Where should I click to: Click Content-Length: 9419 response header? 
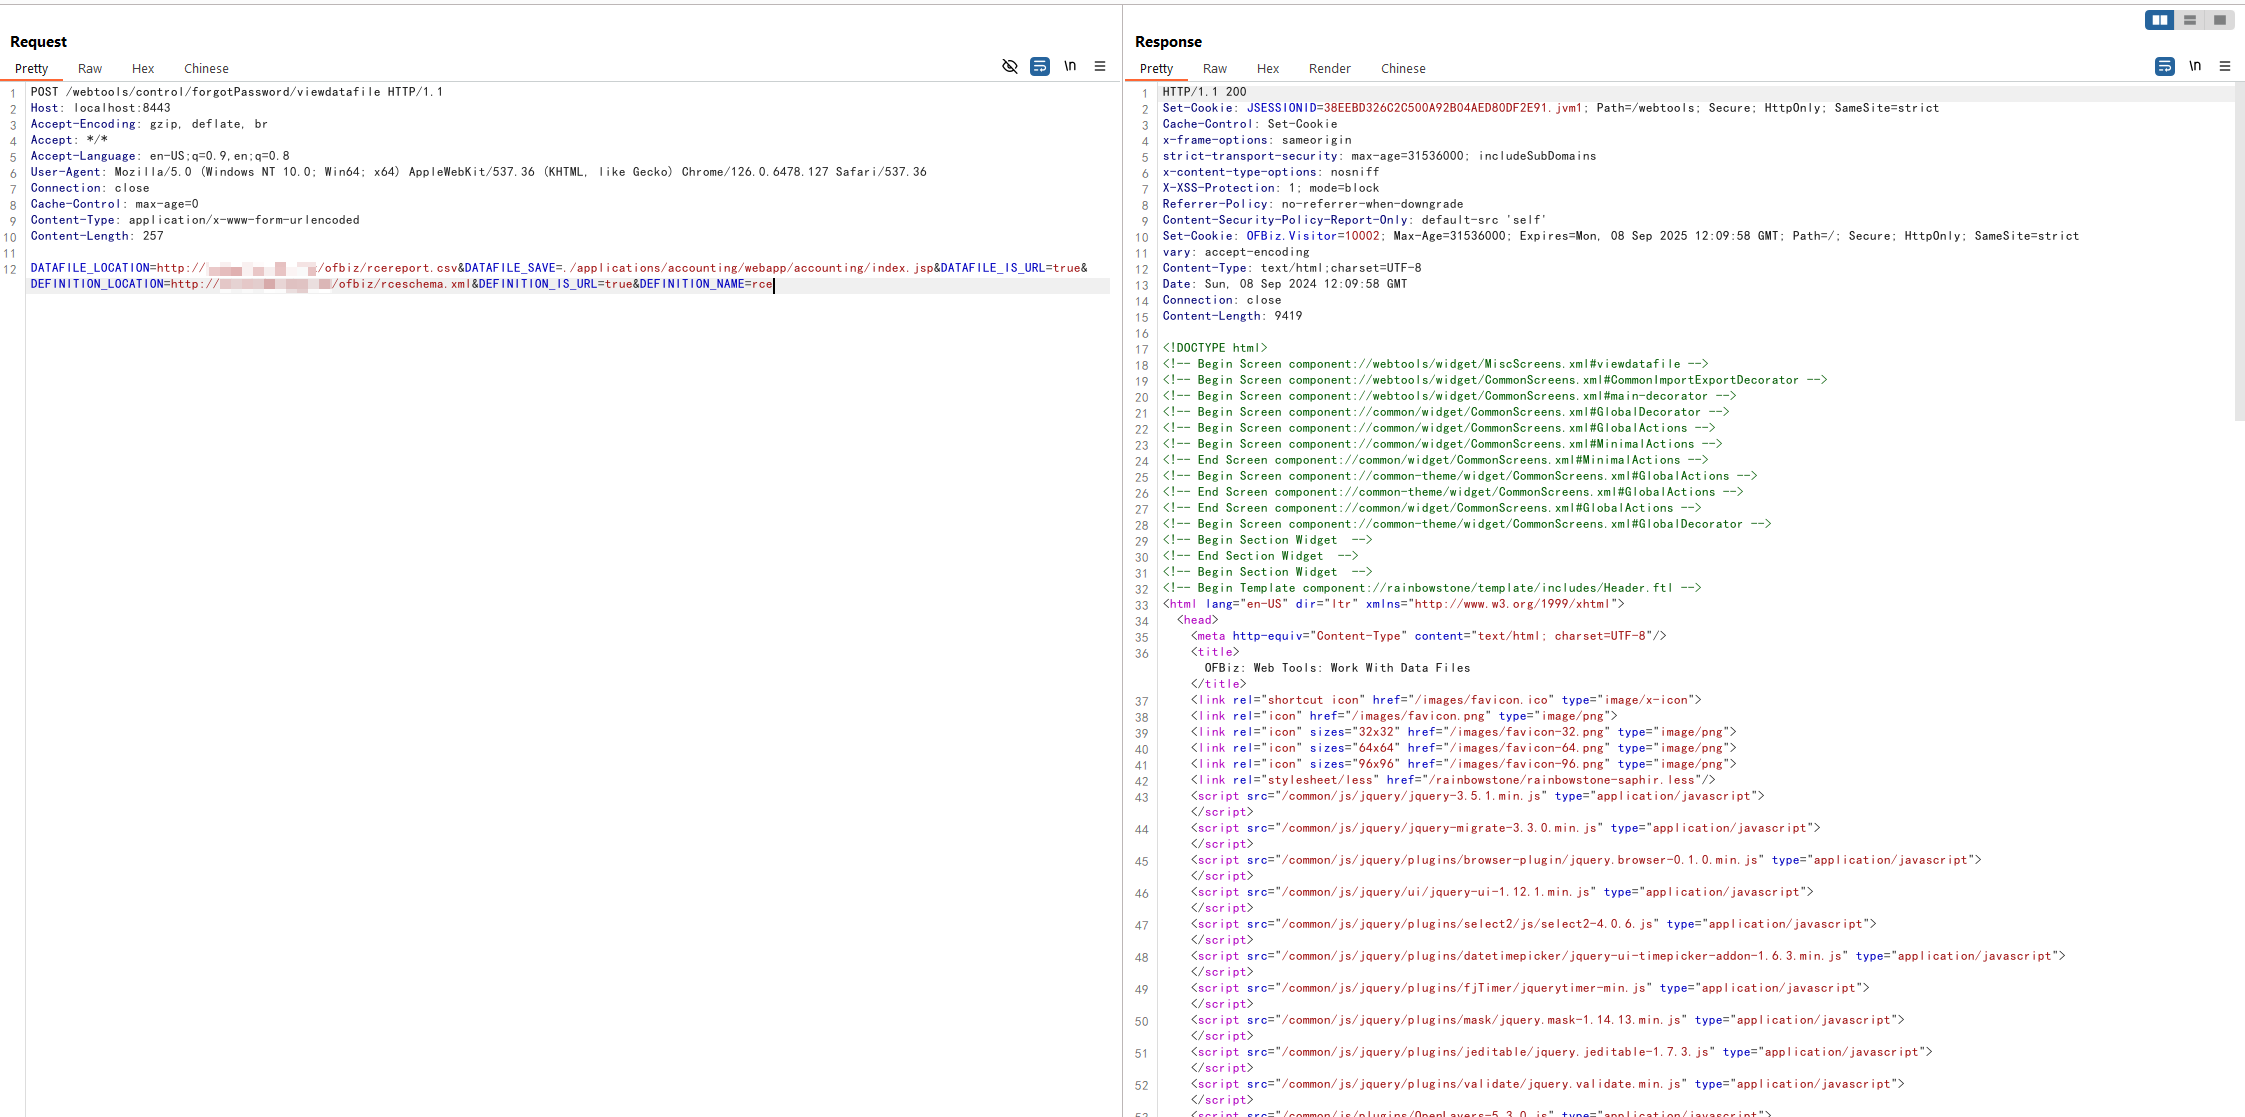pyautogui.click(x=1232, y=316)
